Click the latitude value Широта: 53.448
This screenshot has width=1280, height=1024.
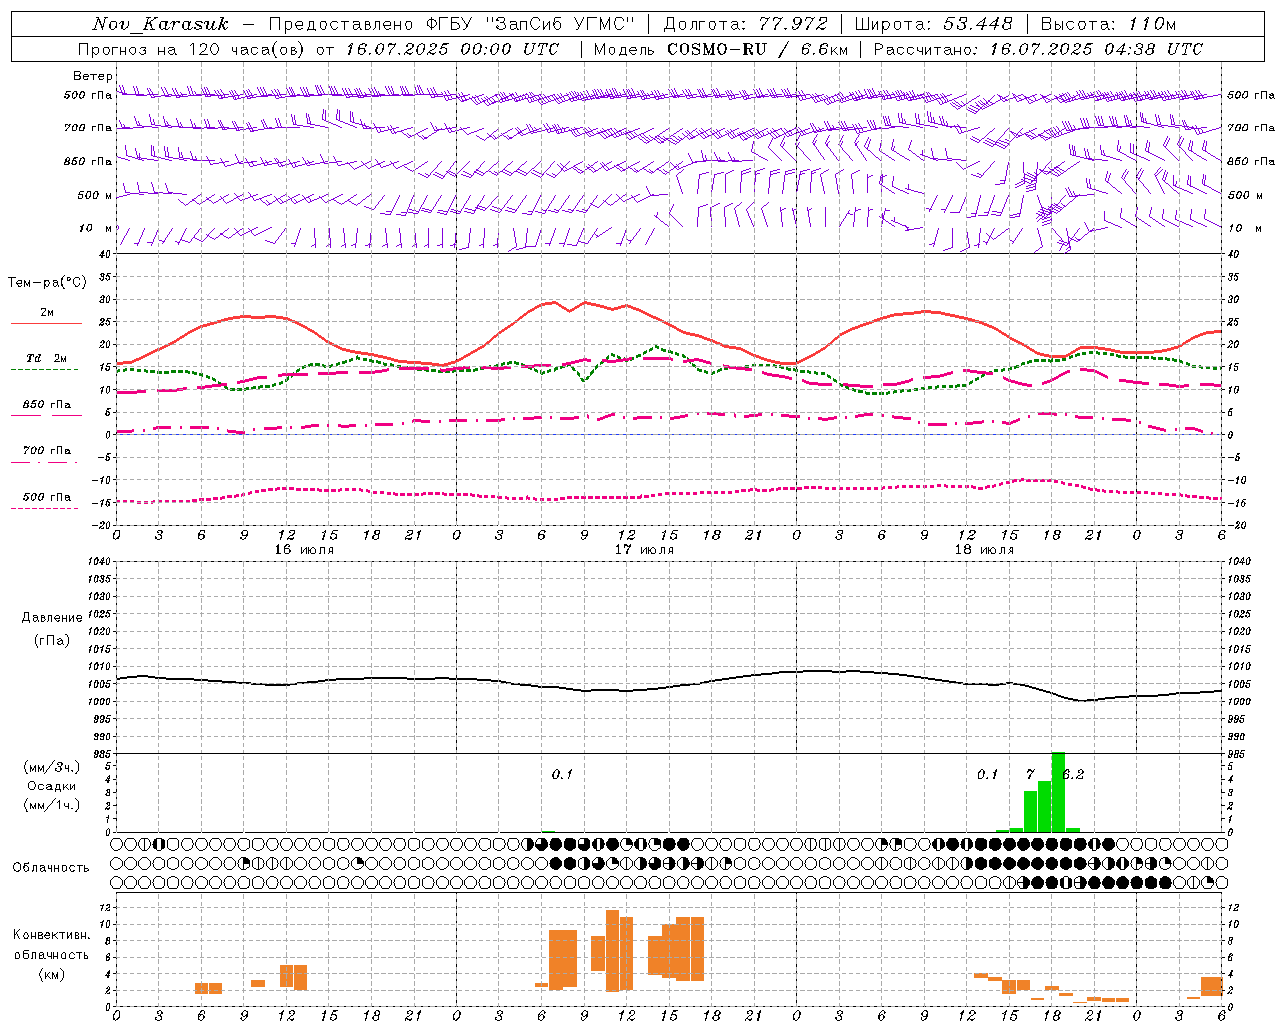click(x=933, y=24)
